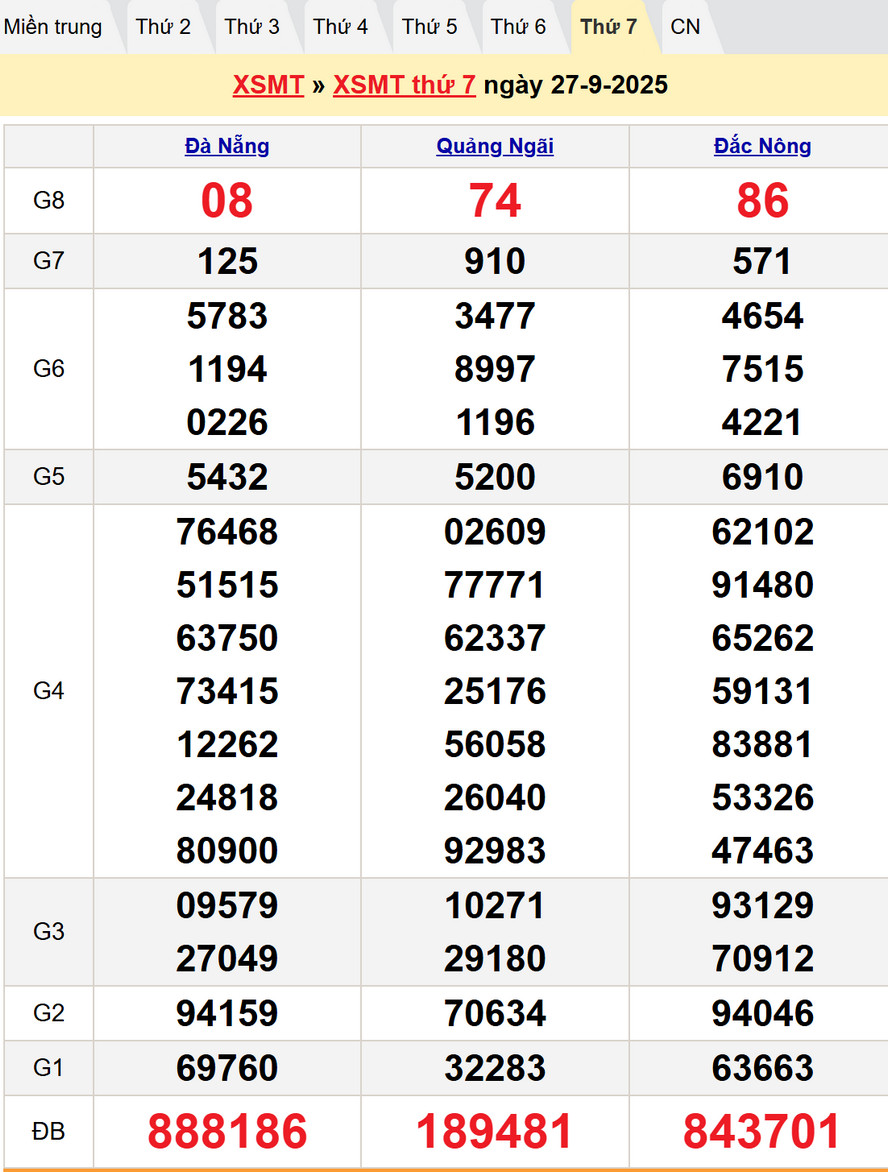Open the XSMT thứ 7 link

point(404,85)
